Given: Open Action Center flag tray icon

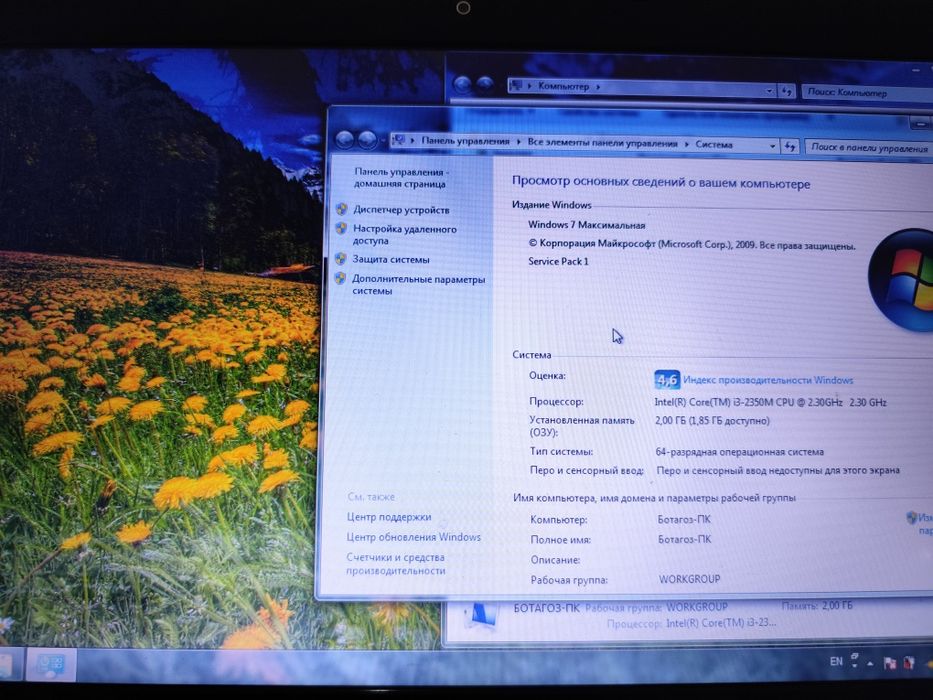Looking at the screenshot, I should coord(890,662).
